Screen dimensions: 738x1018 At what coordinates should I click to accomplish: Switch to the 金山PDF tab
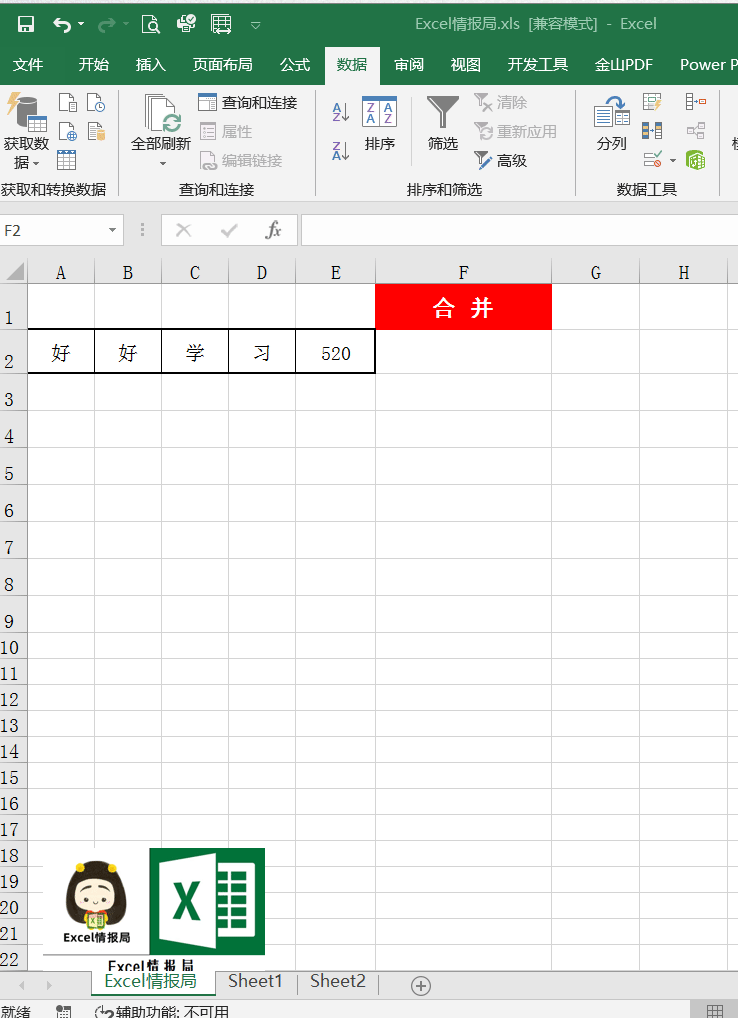[x=624, y=65]
